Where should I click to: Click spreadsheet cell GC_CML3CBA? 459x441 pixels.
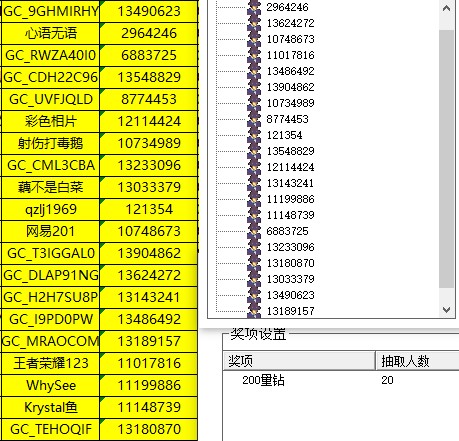coord(50,165)
